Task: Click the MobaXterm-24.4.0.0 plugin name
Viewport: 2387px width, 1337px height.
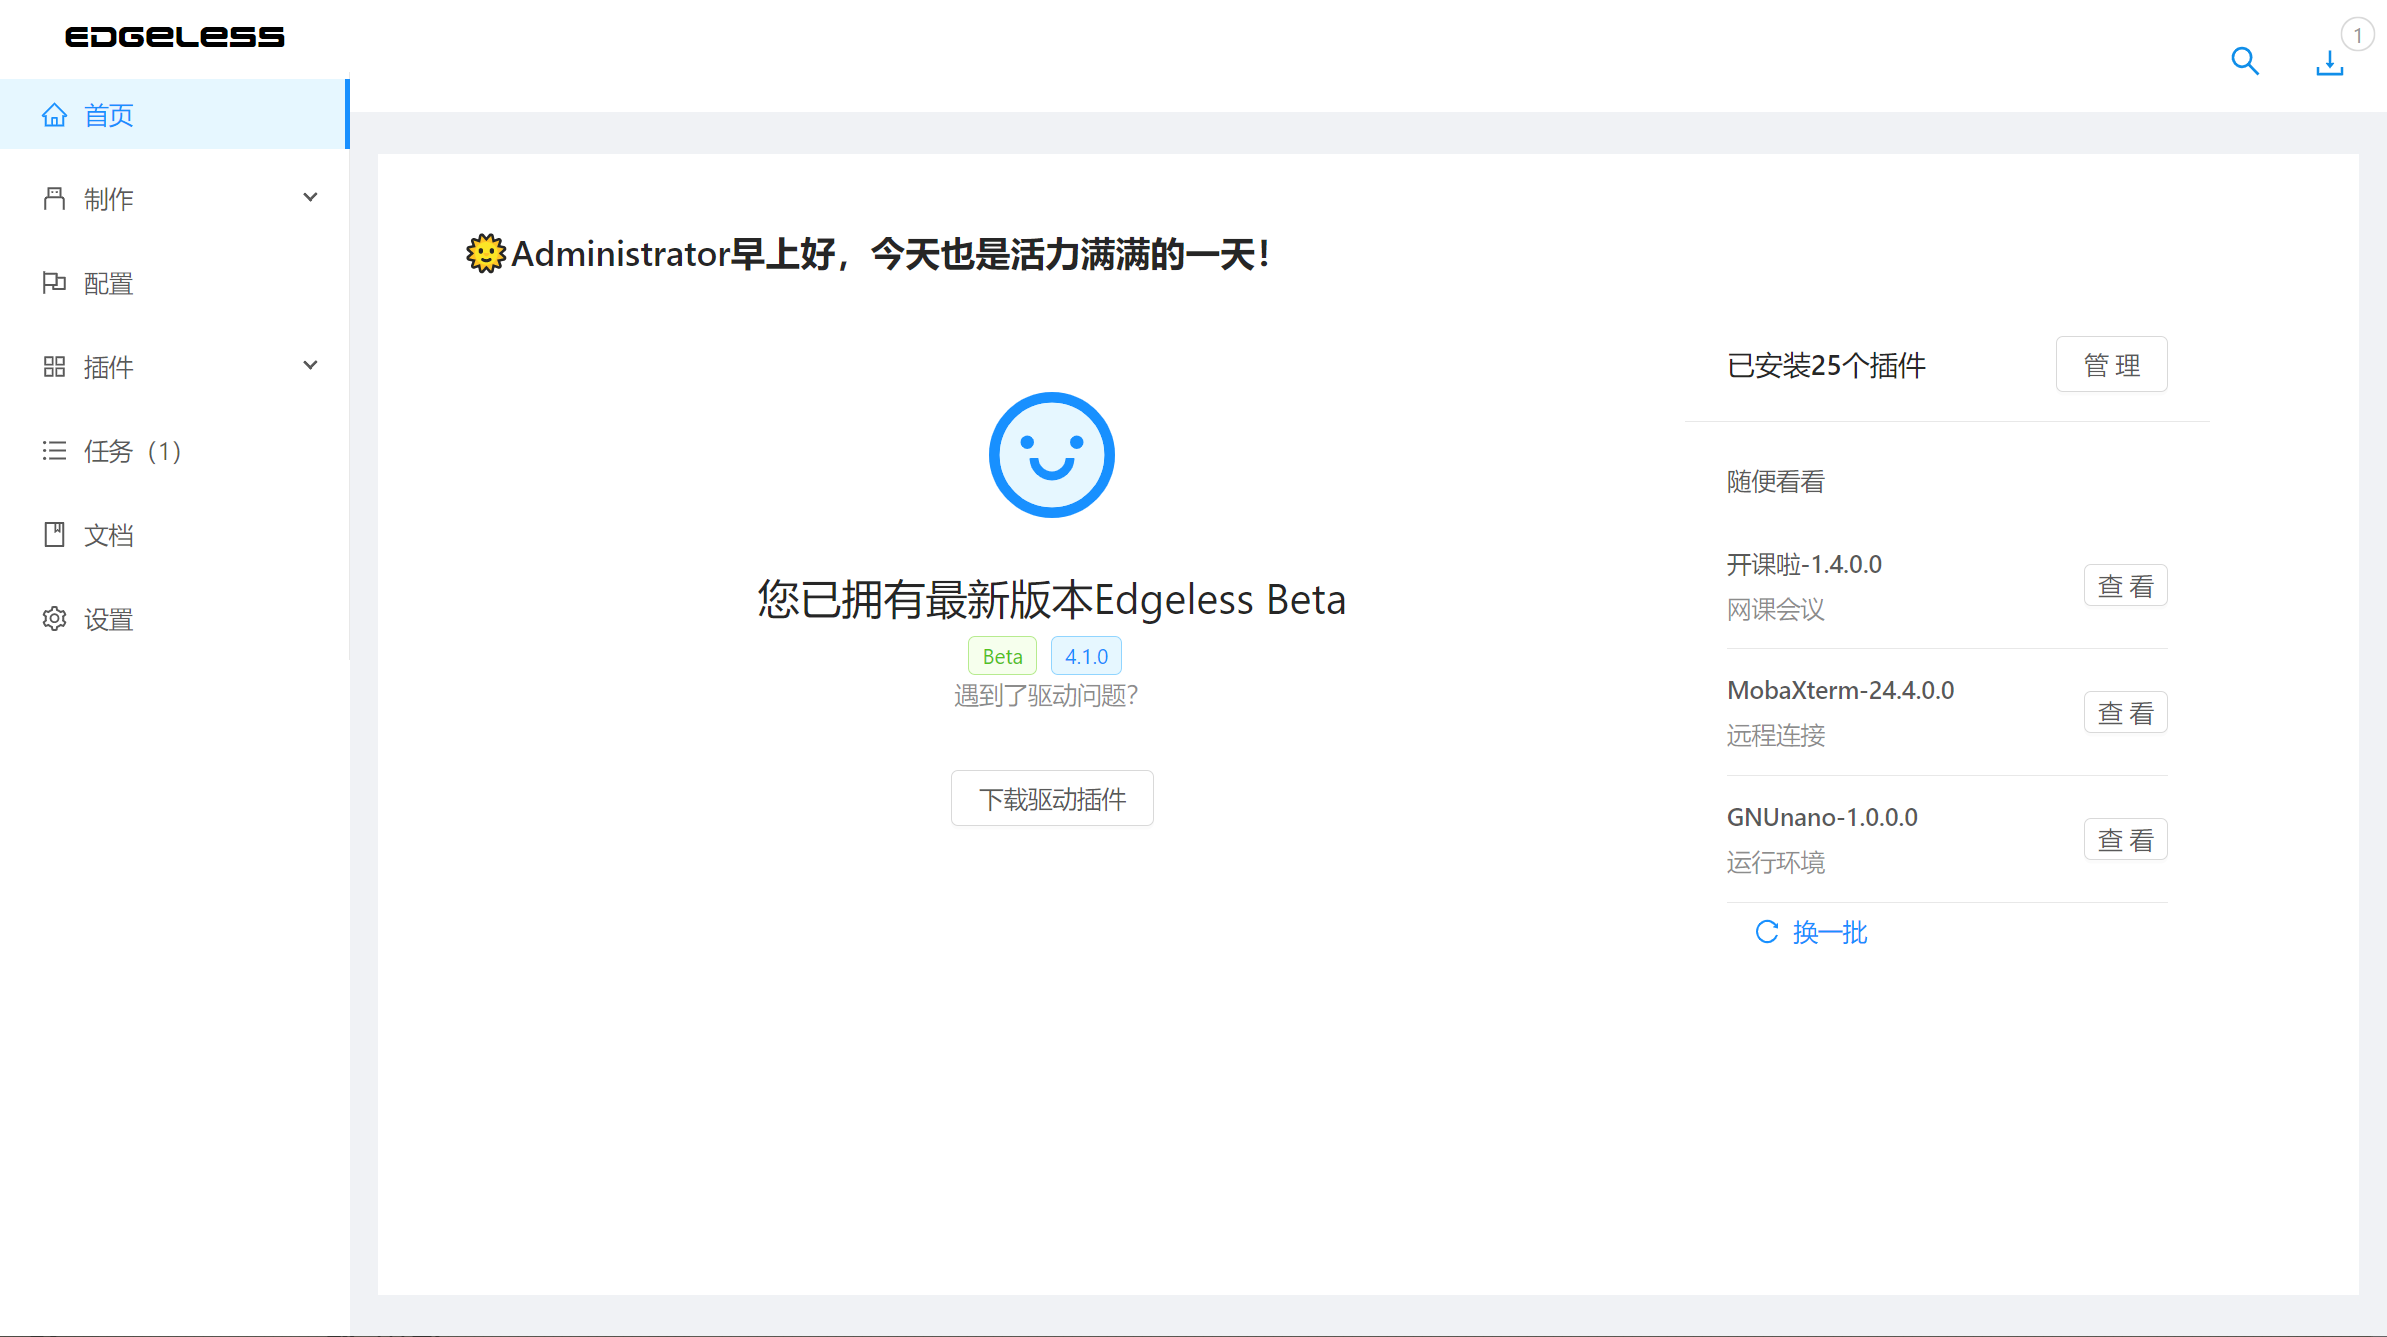Action: click(1840, 690)
